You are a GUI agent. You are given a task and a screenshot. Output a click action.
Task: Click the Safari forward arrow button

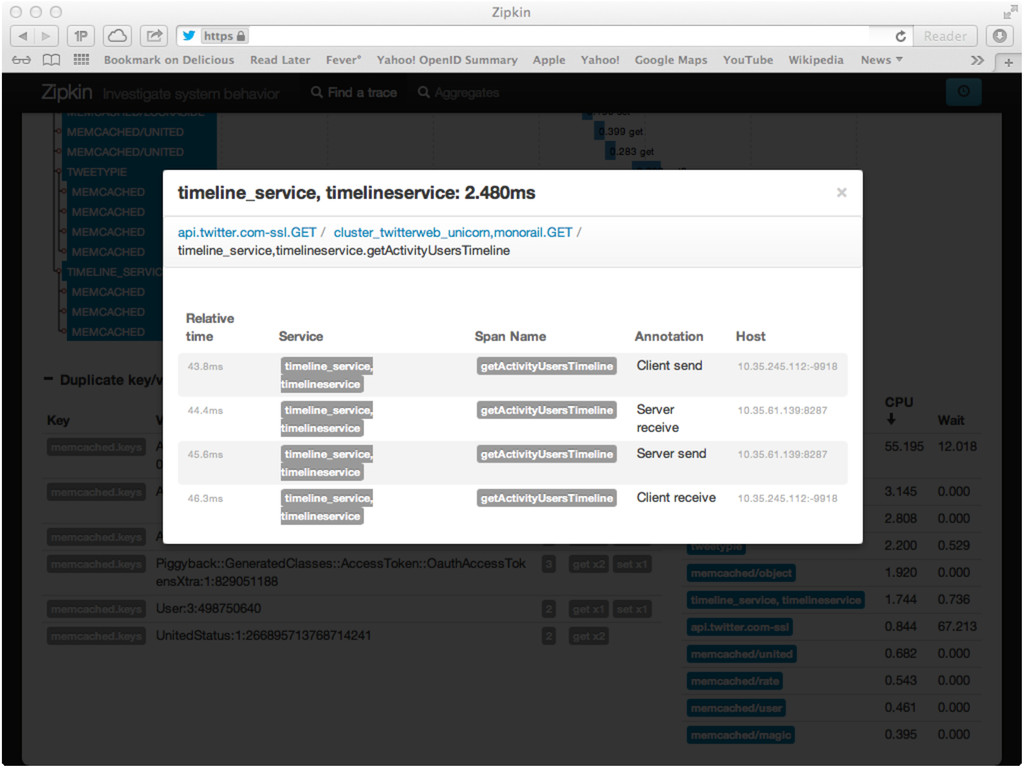point(46,36)
